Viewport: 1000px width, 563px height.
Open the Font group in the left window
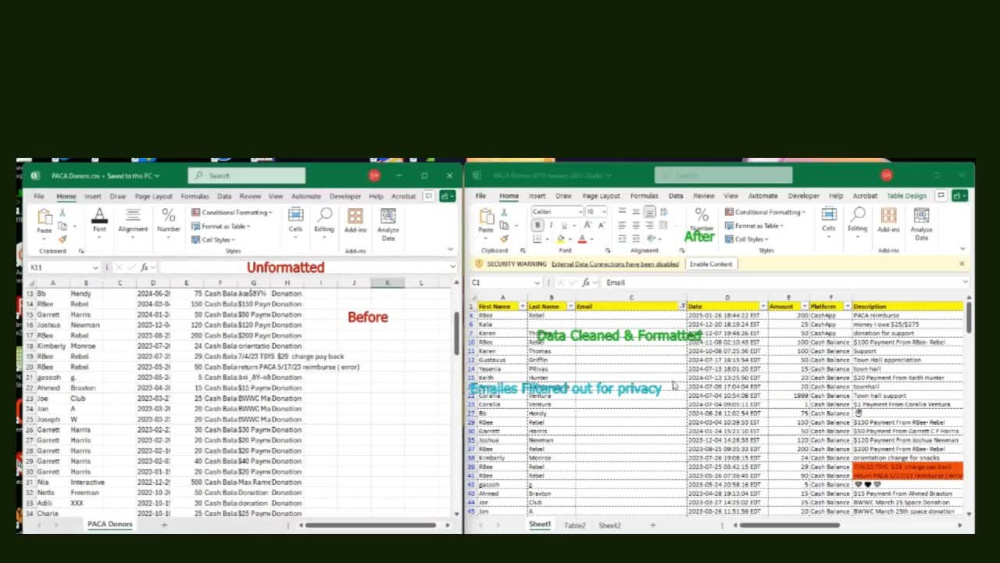pyautogui.click(x=99, y=221)
